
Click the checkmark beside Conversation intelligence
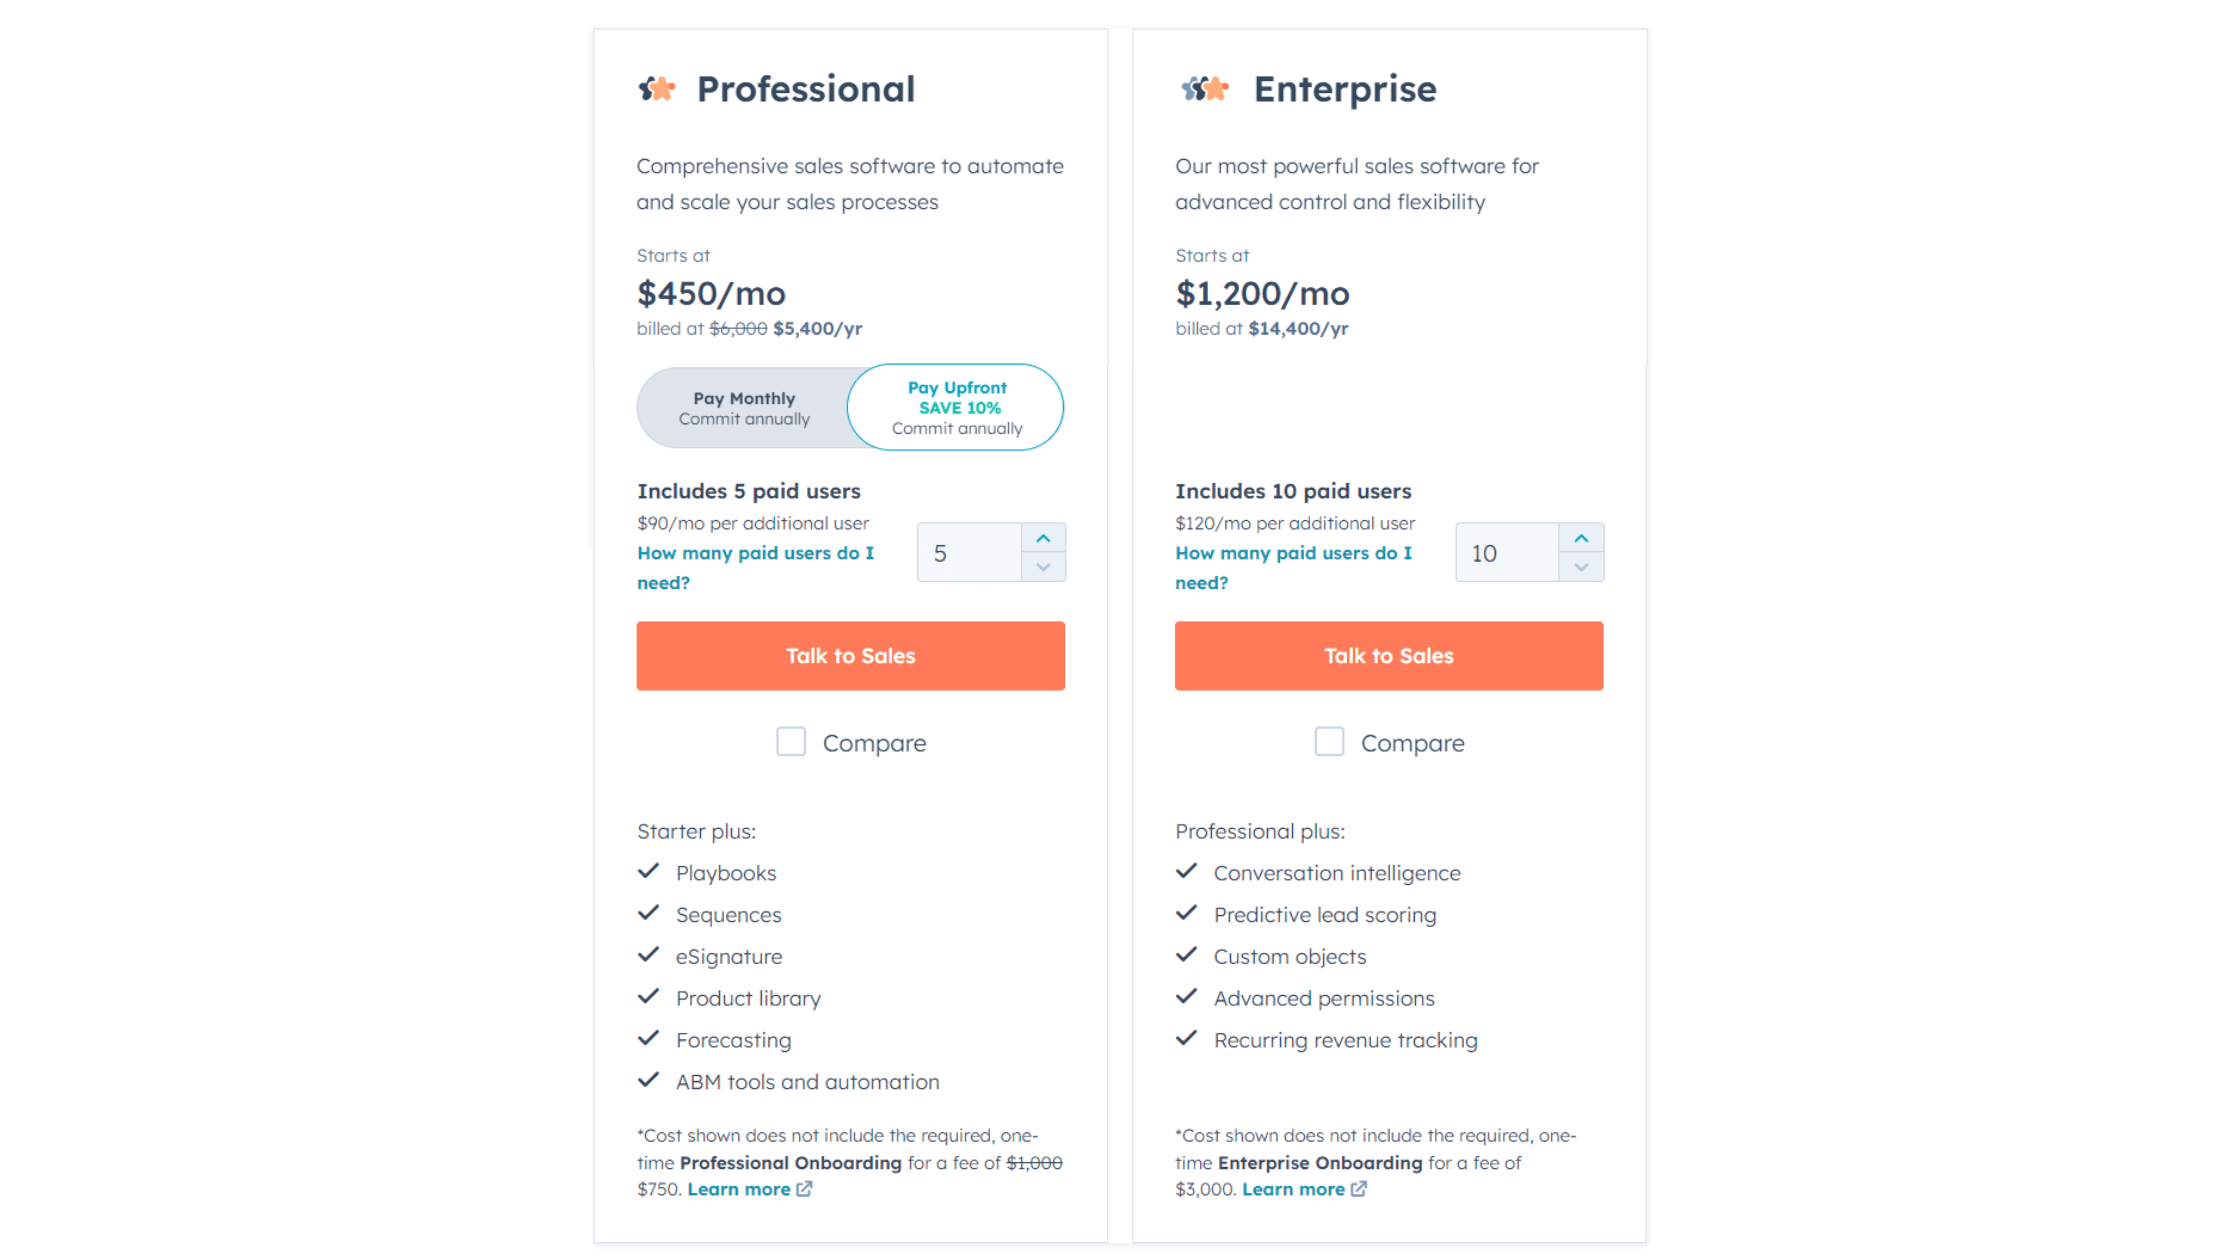pos(1187,871)
